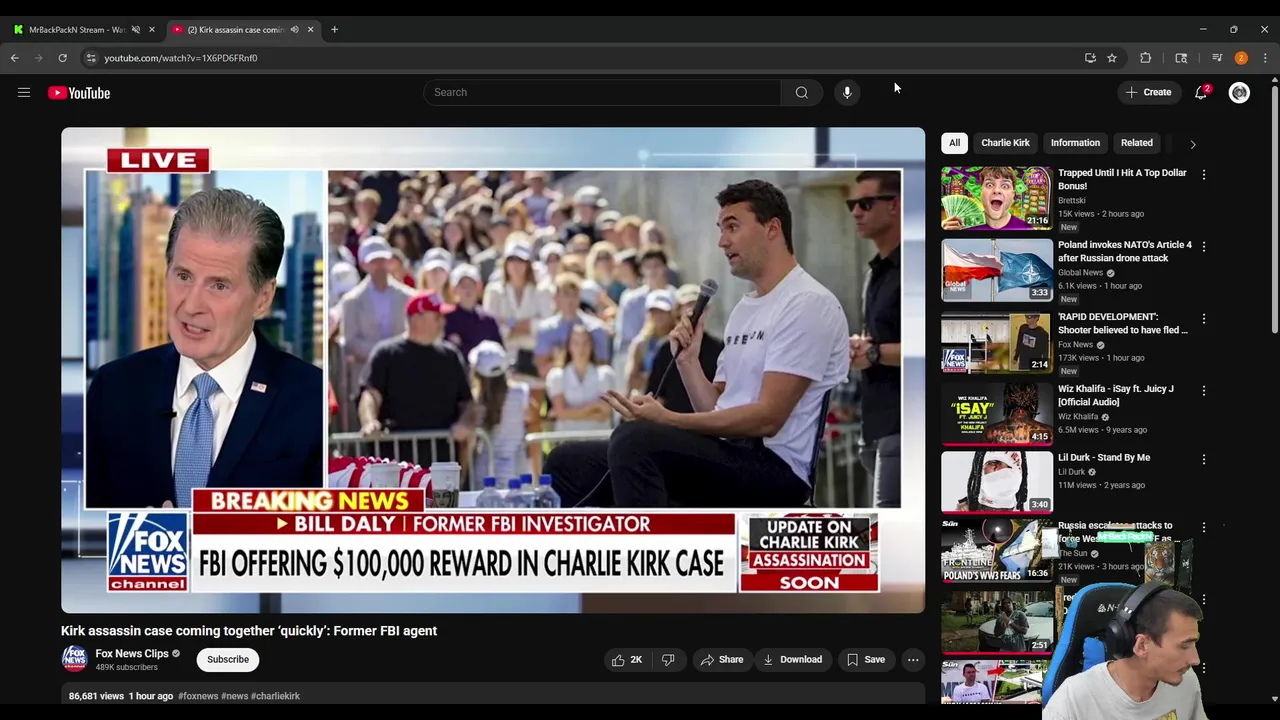Open Poland invokes NATO's Article 4 title

click(1125, 251)
